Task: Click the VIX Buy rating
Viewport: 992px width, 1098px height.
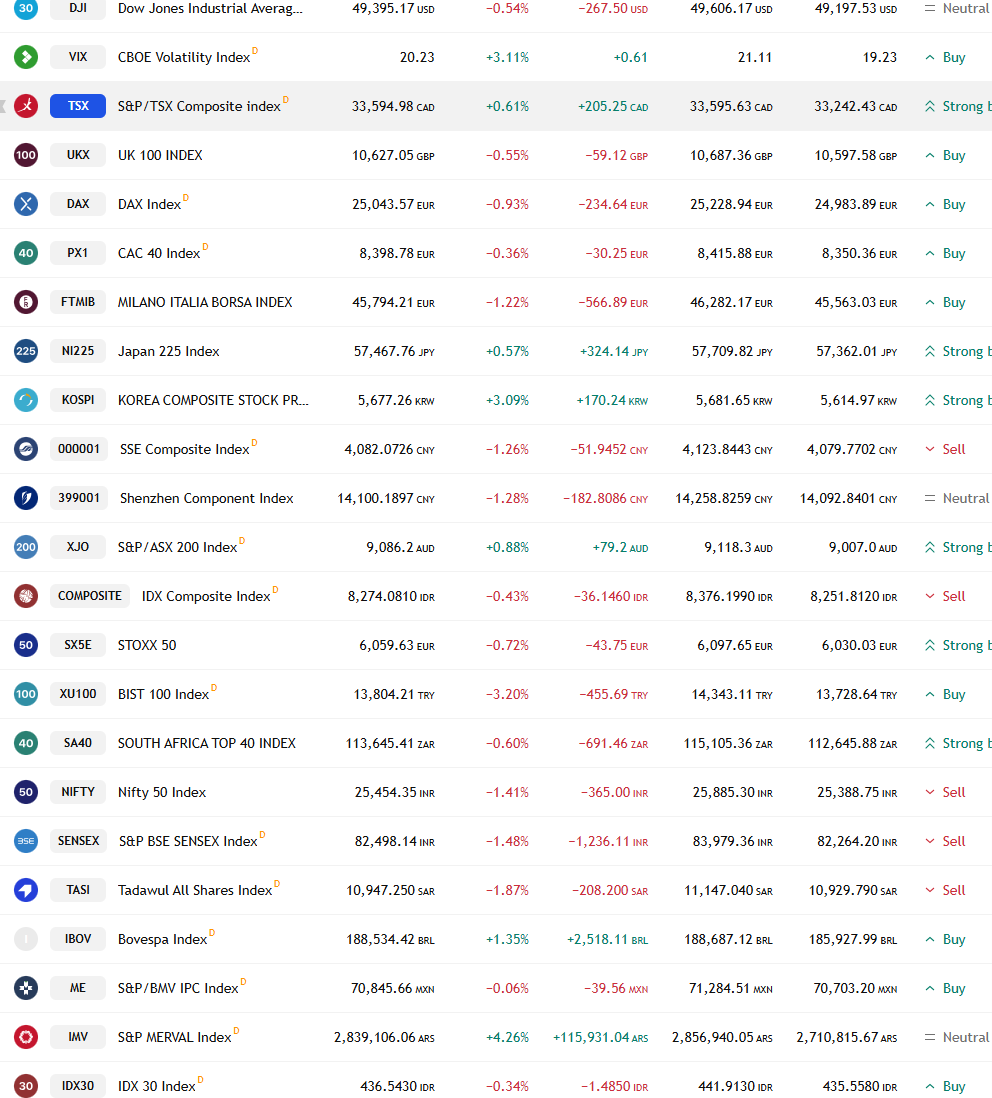Action: 946,57
